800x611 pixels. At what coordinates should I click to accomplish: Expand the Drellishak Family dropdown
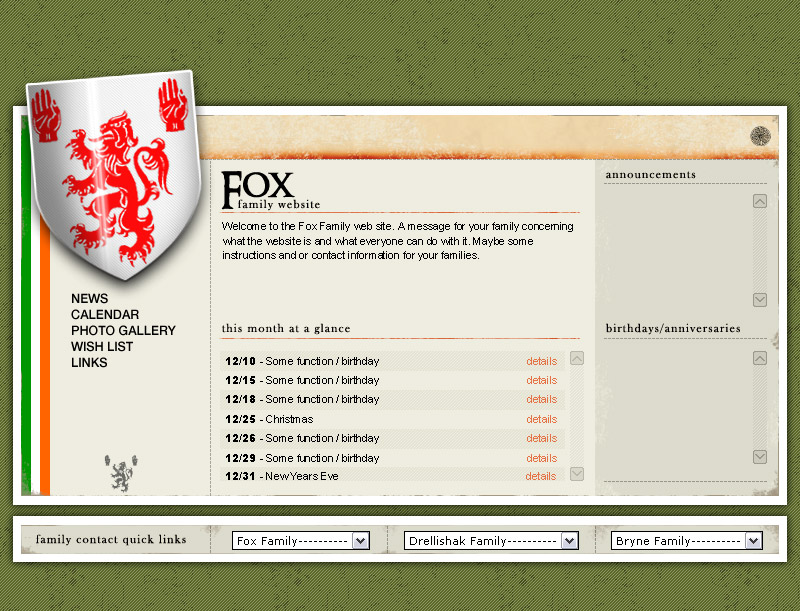tap(491, 541)
